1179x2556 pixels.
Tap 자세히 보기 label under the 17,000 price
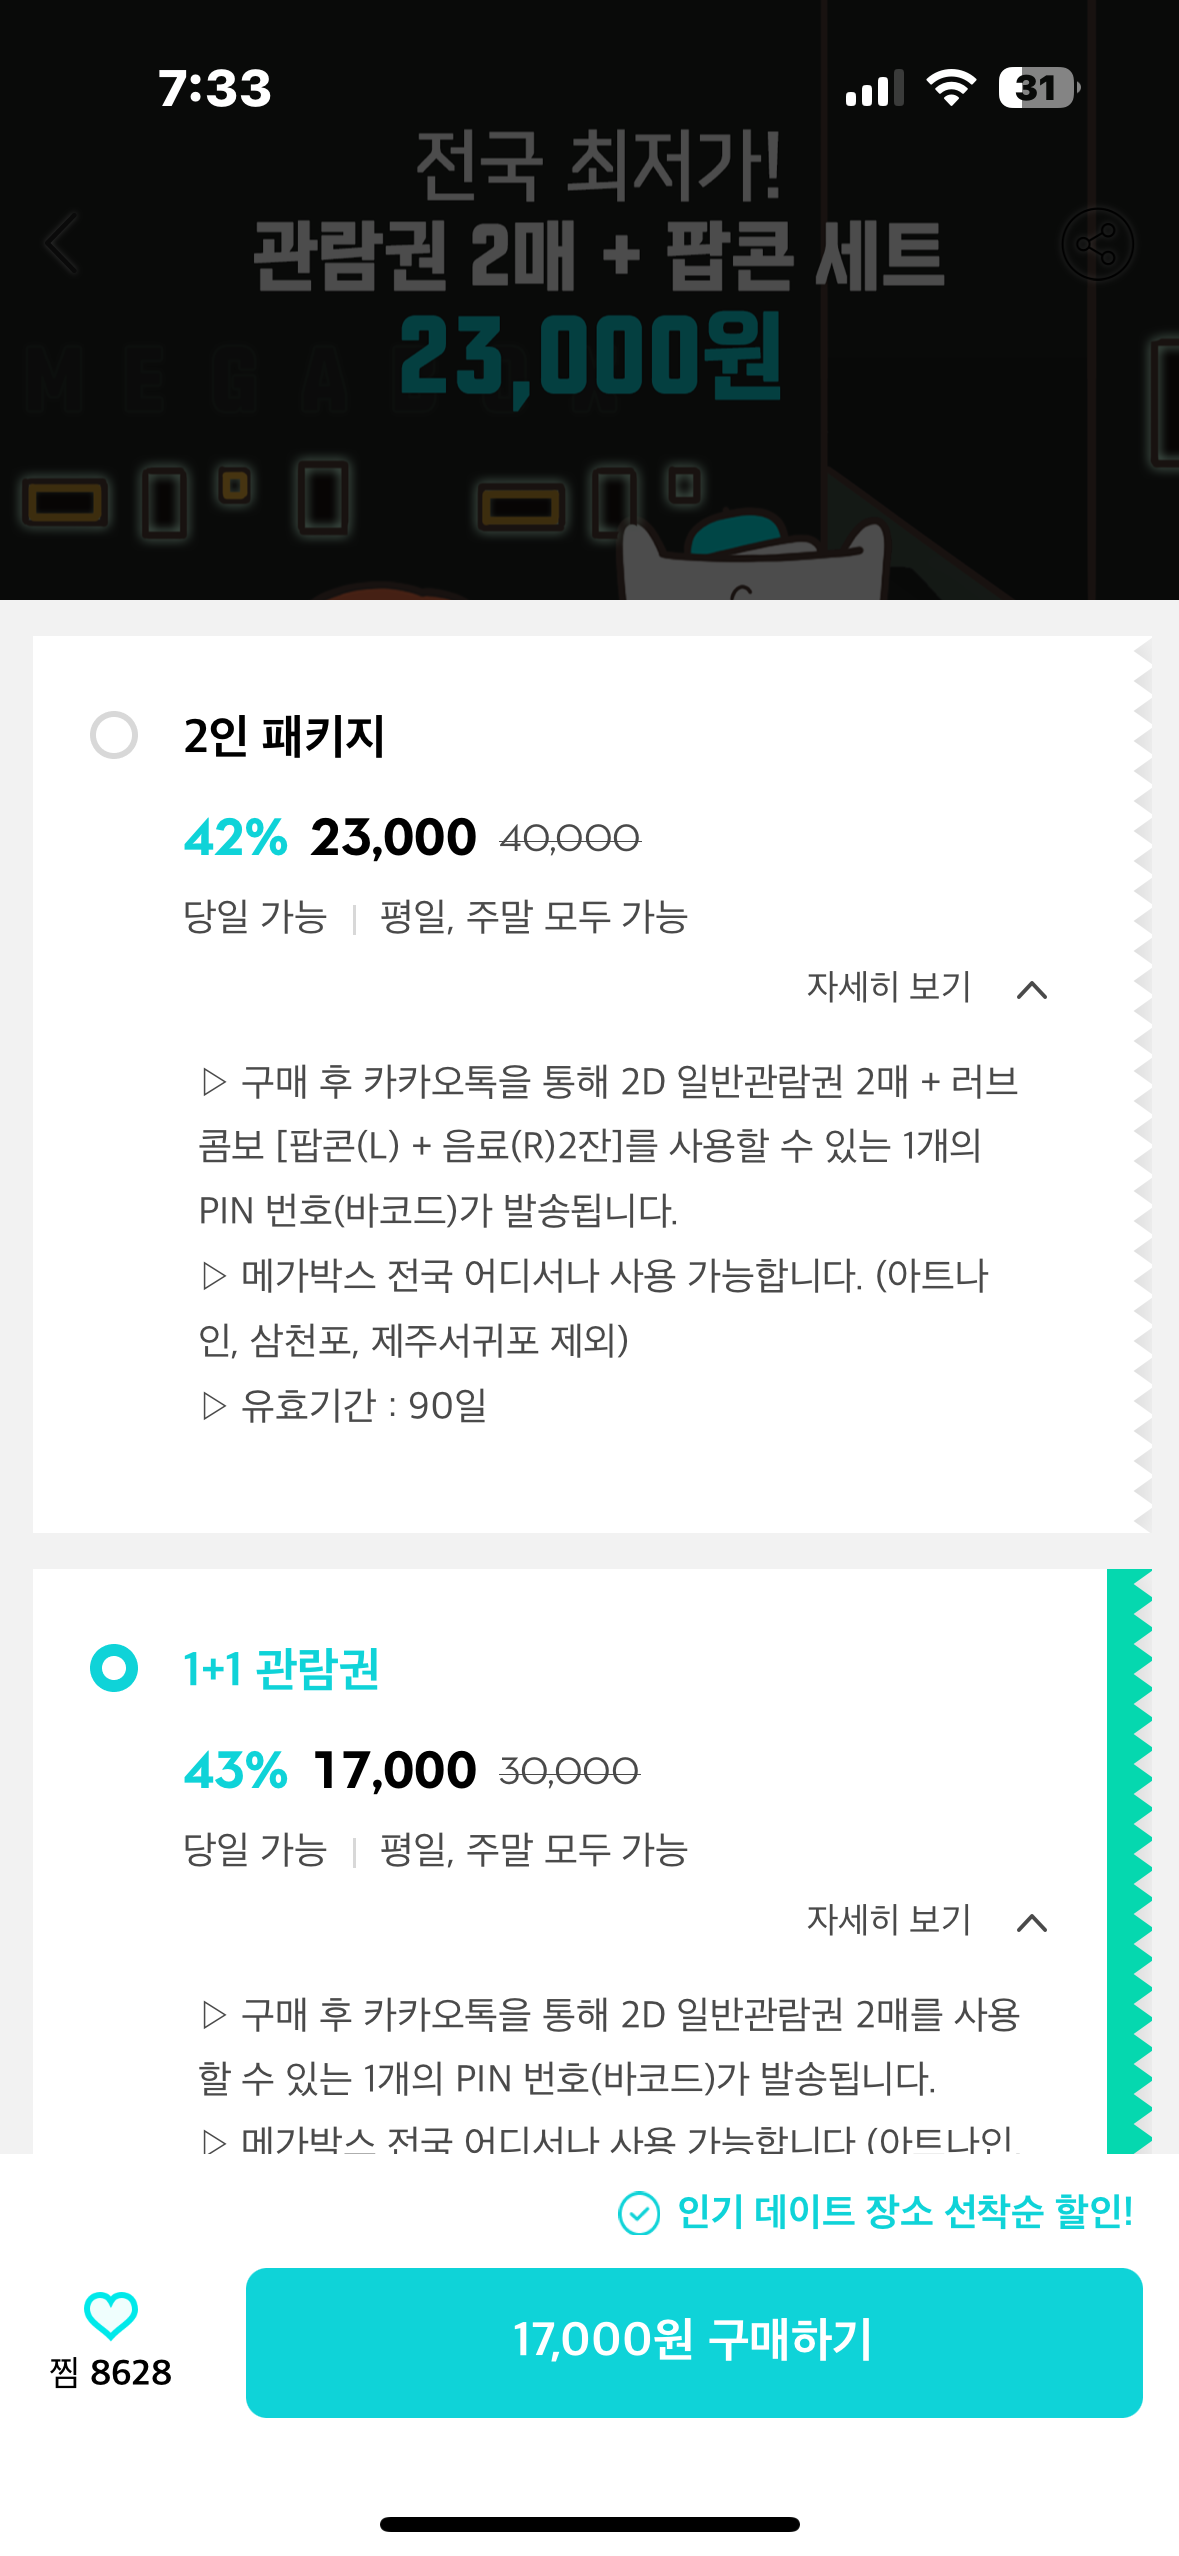(889, 1920)
